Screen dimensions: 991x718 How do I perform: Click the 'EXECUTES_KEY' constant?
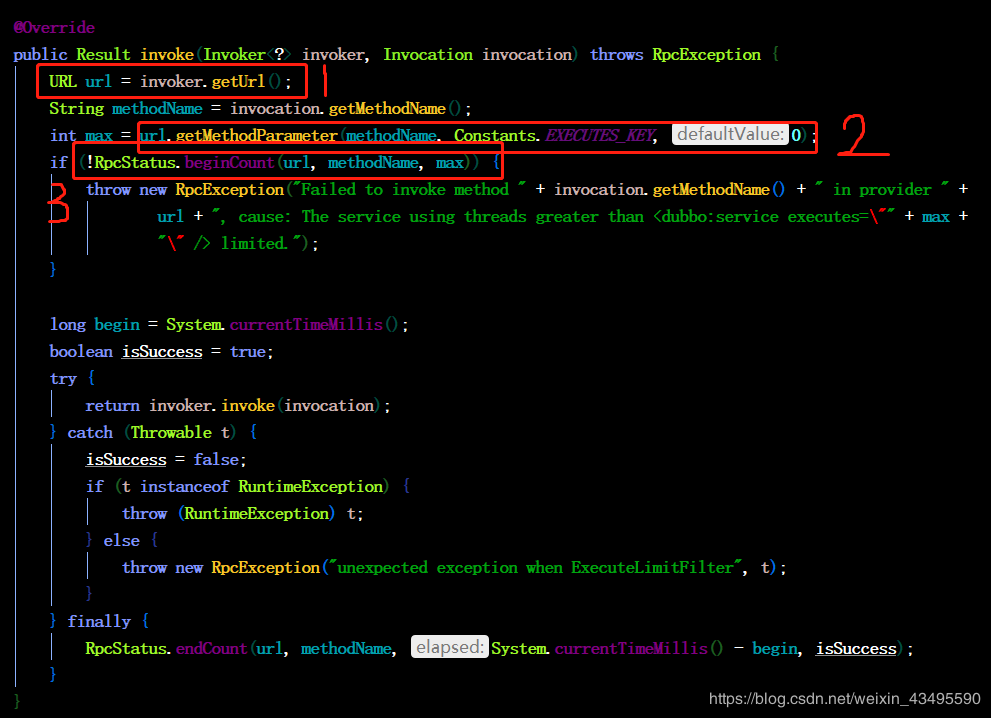[x=600, y=135]
